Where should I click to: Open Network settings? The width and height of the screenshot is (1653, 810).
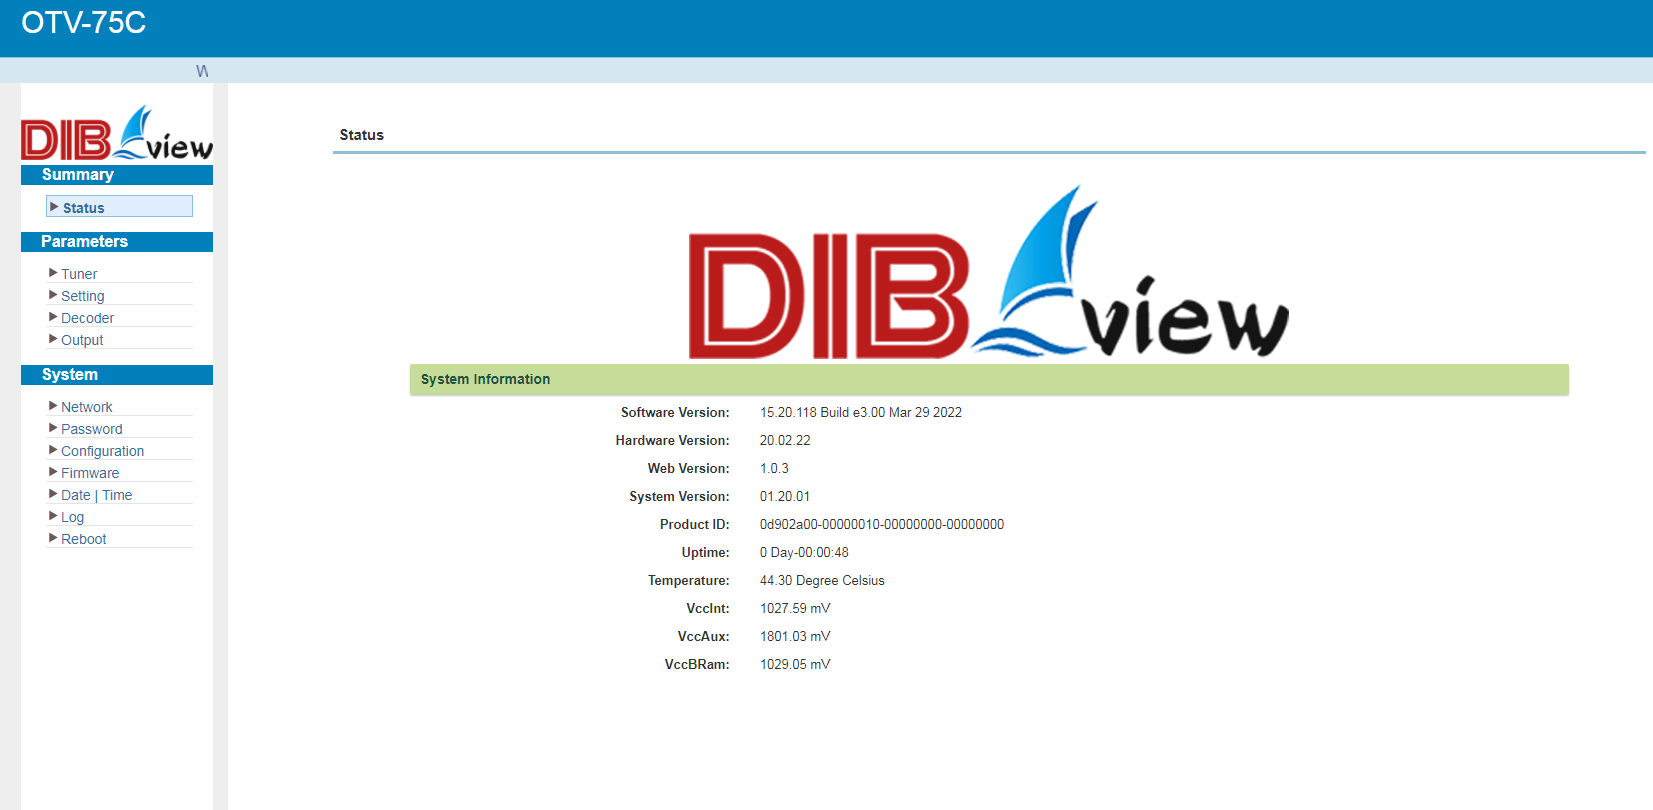pyautogui.click(x=87, y=407)
